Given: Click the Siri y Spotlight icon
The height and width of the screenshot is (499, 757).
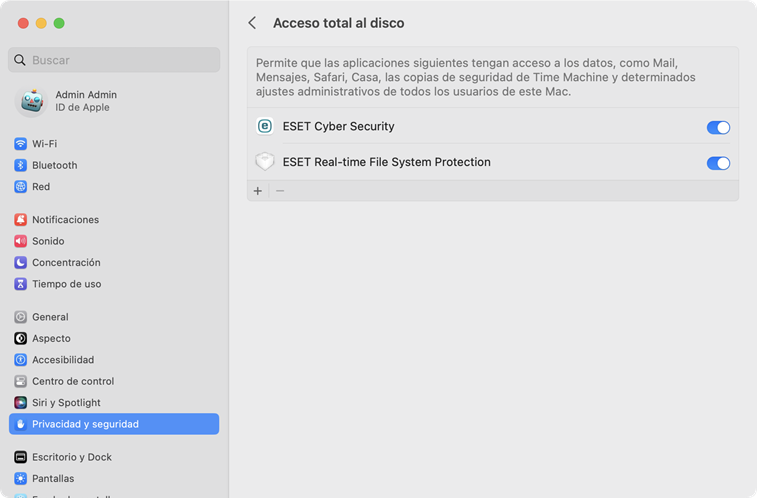Looking at the screenshot, I should [20, 403].
